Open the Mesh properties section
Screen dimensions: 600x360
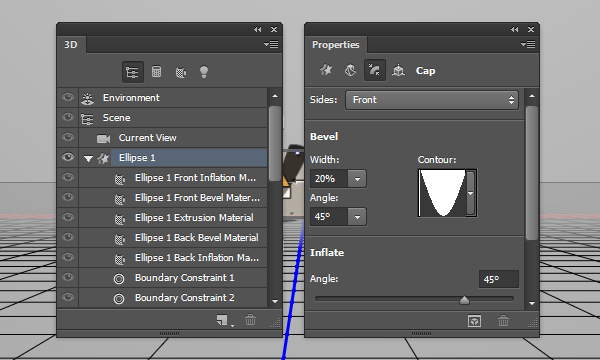coord(326,70)
